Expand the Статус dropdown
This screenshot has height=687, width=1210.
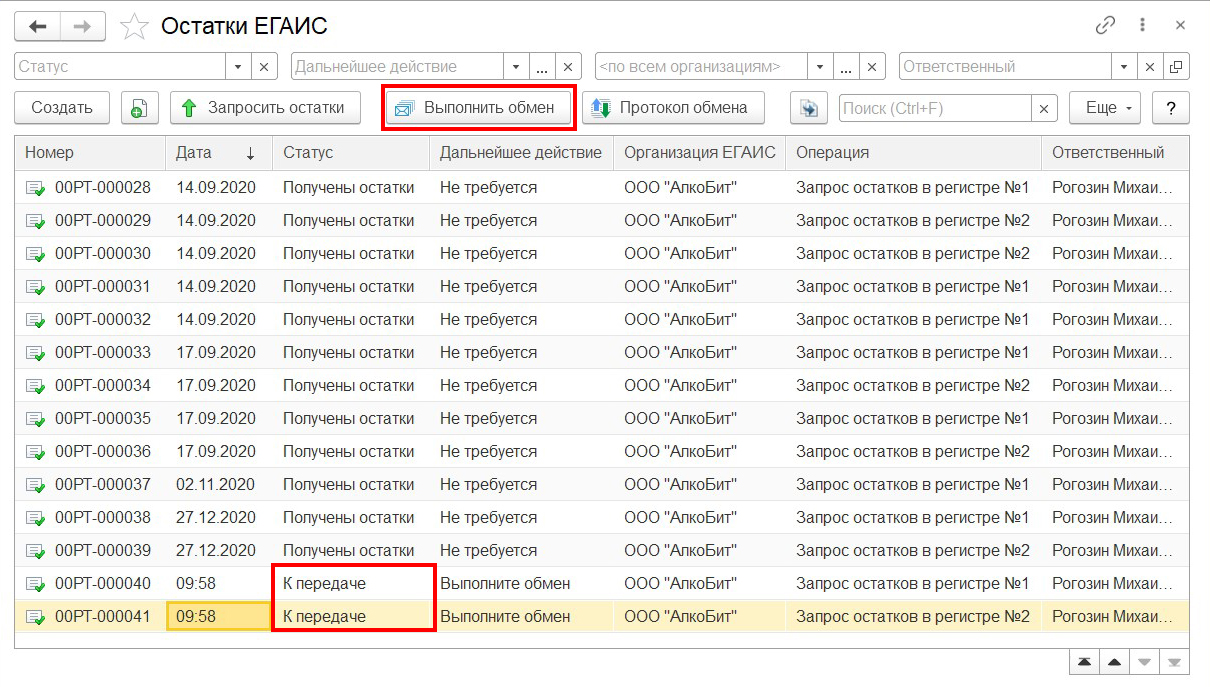click(239, 67)
